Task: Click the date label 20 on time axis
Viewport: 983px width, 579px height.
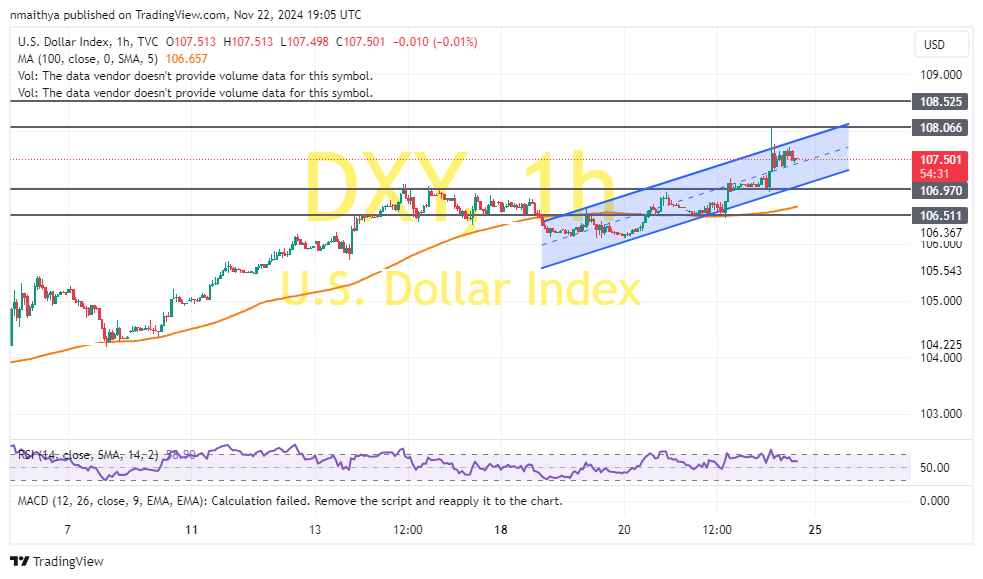Action: click(624, 530)
